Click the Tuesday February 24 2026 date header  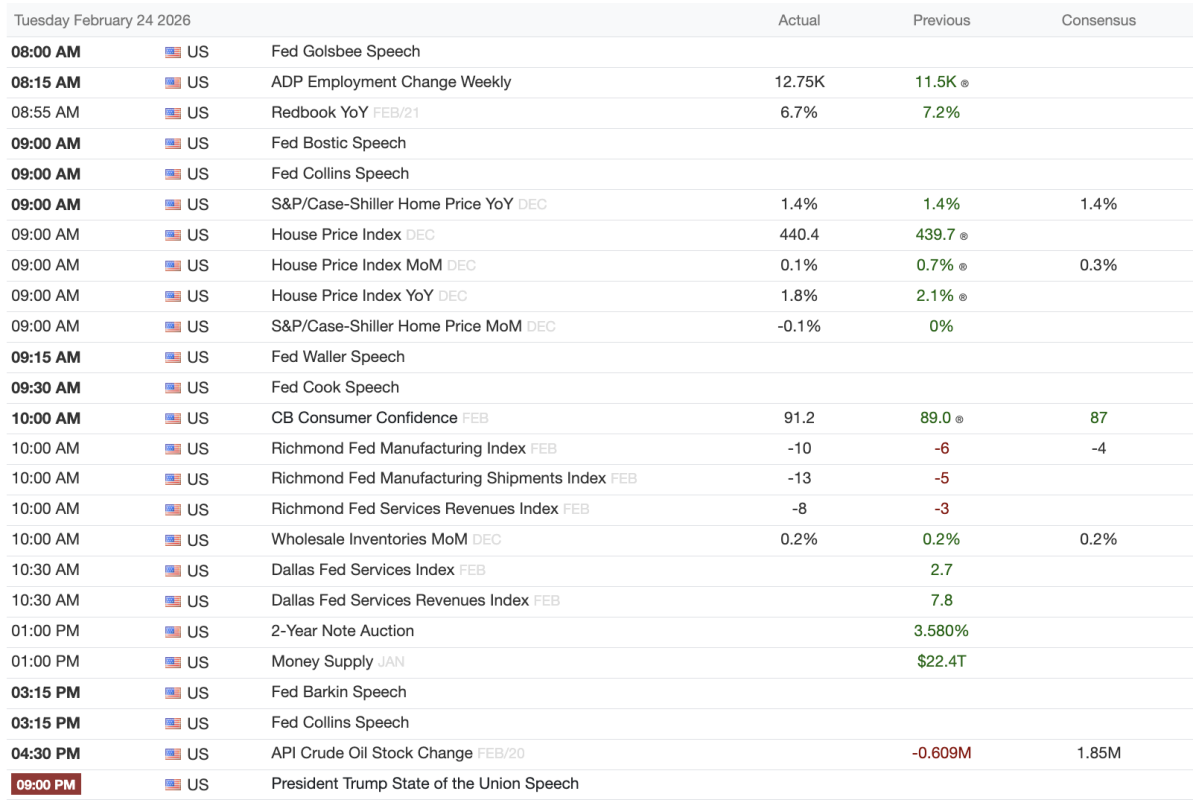click(x=102, y=20)
